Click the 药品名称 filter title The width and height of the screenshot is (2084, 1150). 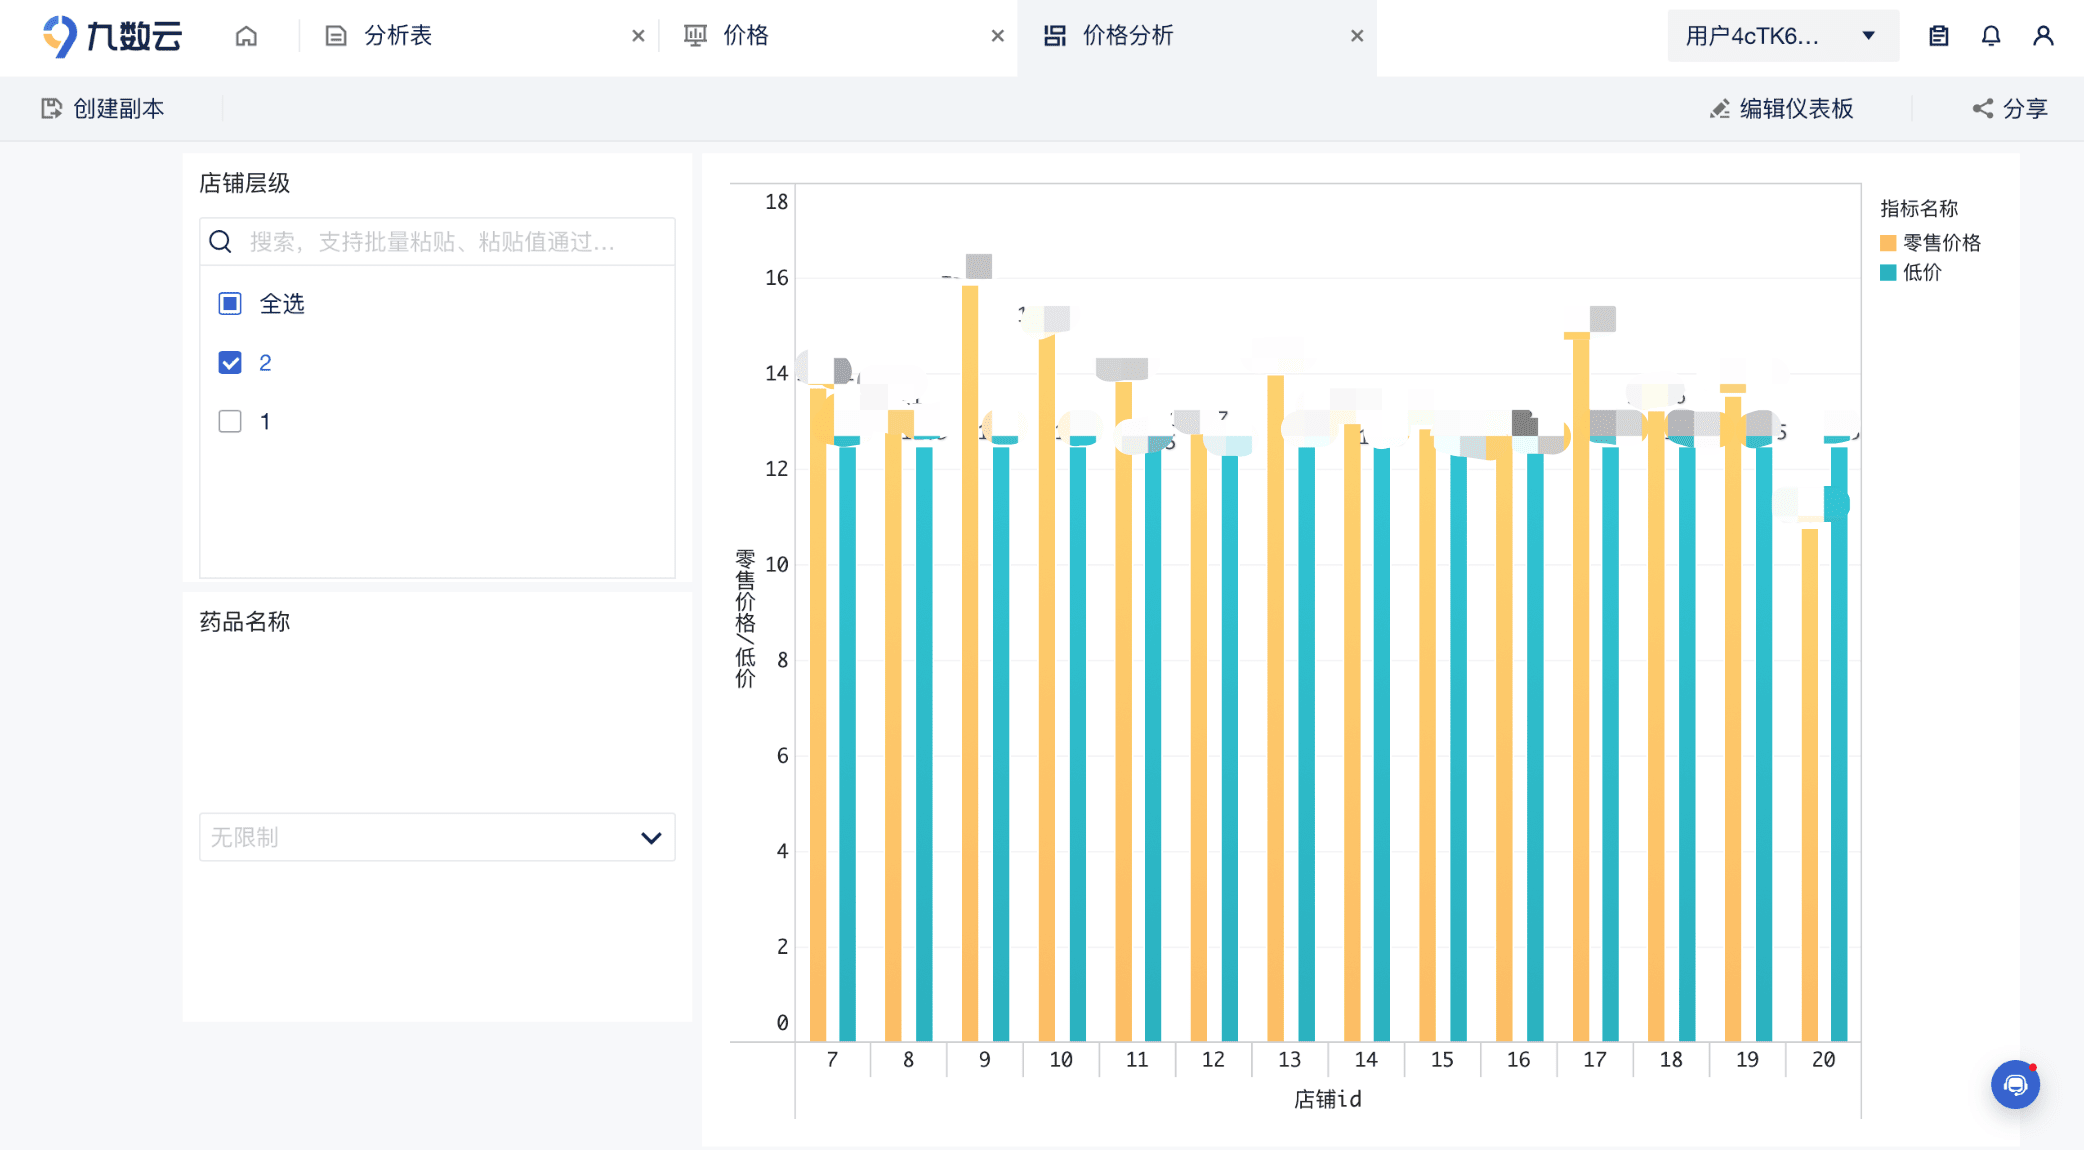tap(245, 621)
